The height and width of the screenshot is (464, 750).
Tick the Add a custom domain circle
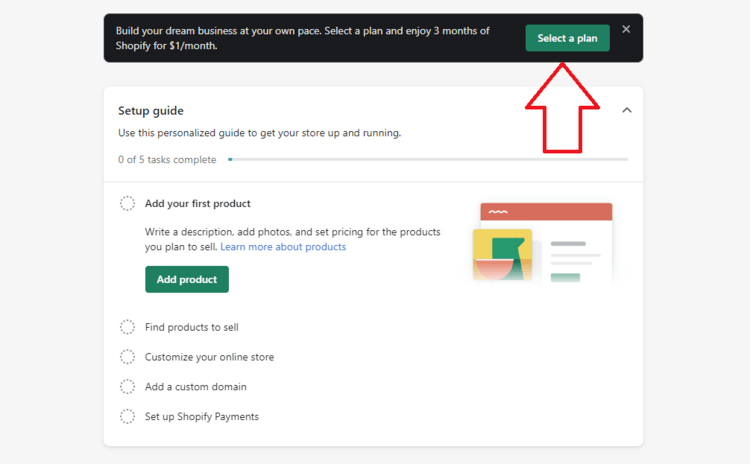(x=128, y=387)
